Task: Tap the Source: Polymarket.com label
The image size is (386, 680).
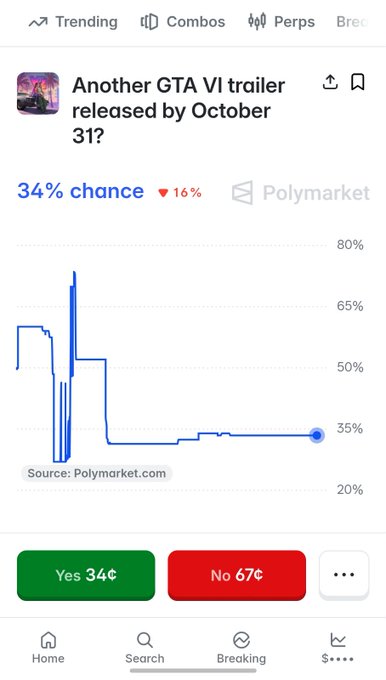Action: tap(97, 473)
